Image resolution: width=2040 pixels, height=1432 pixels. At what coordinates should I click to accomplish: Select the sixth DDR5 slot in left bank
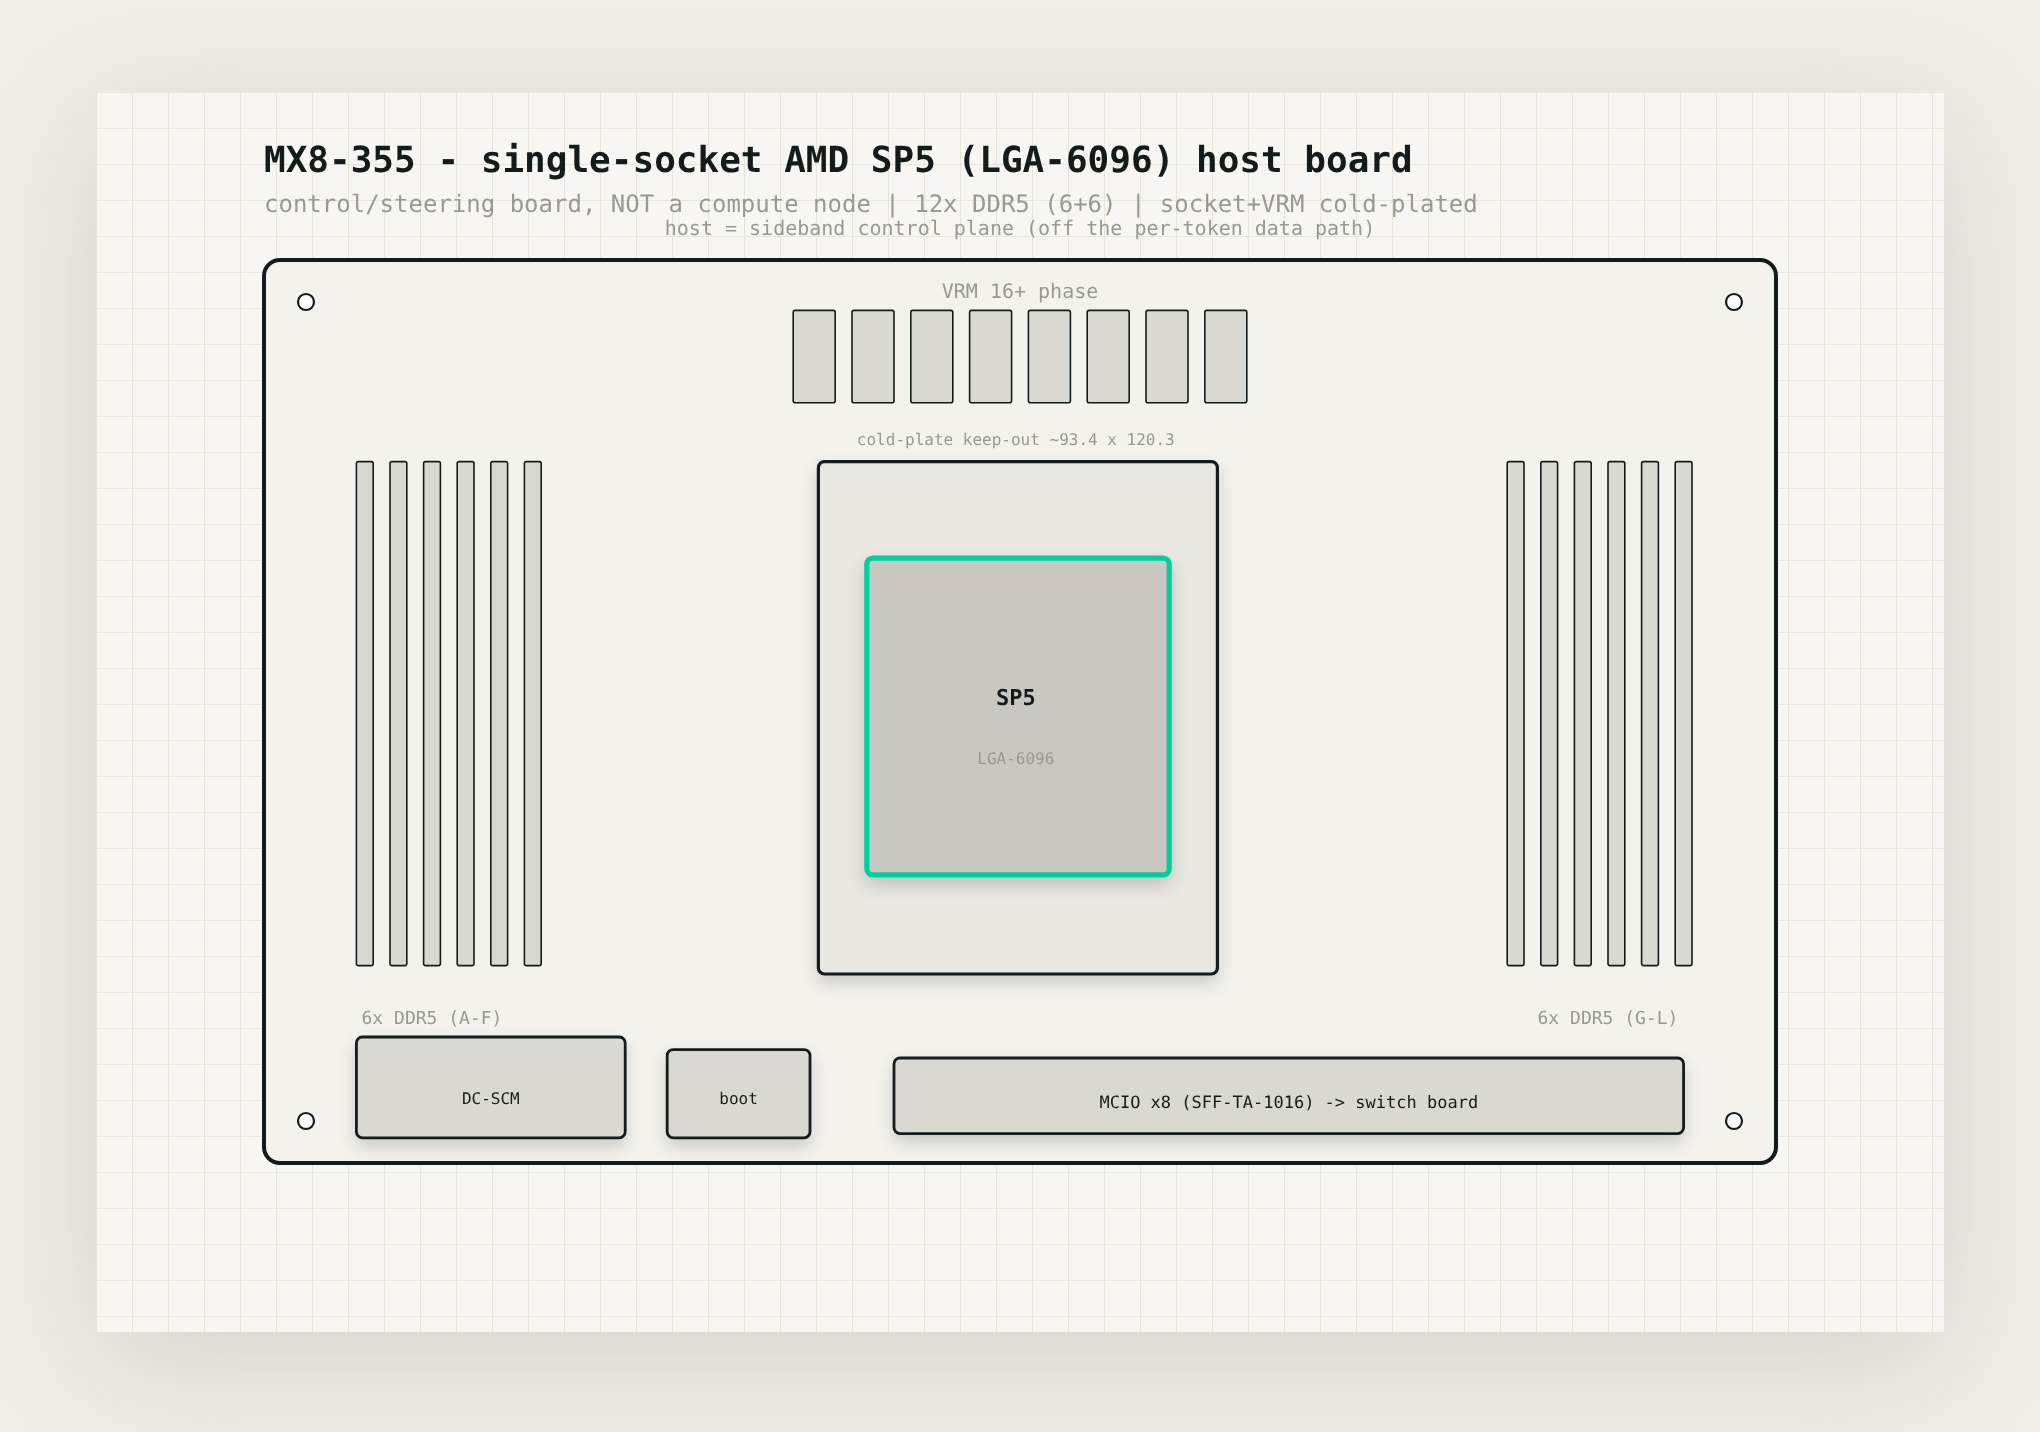tap(533, 713)
